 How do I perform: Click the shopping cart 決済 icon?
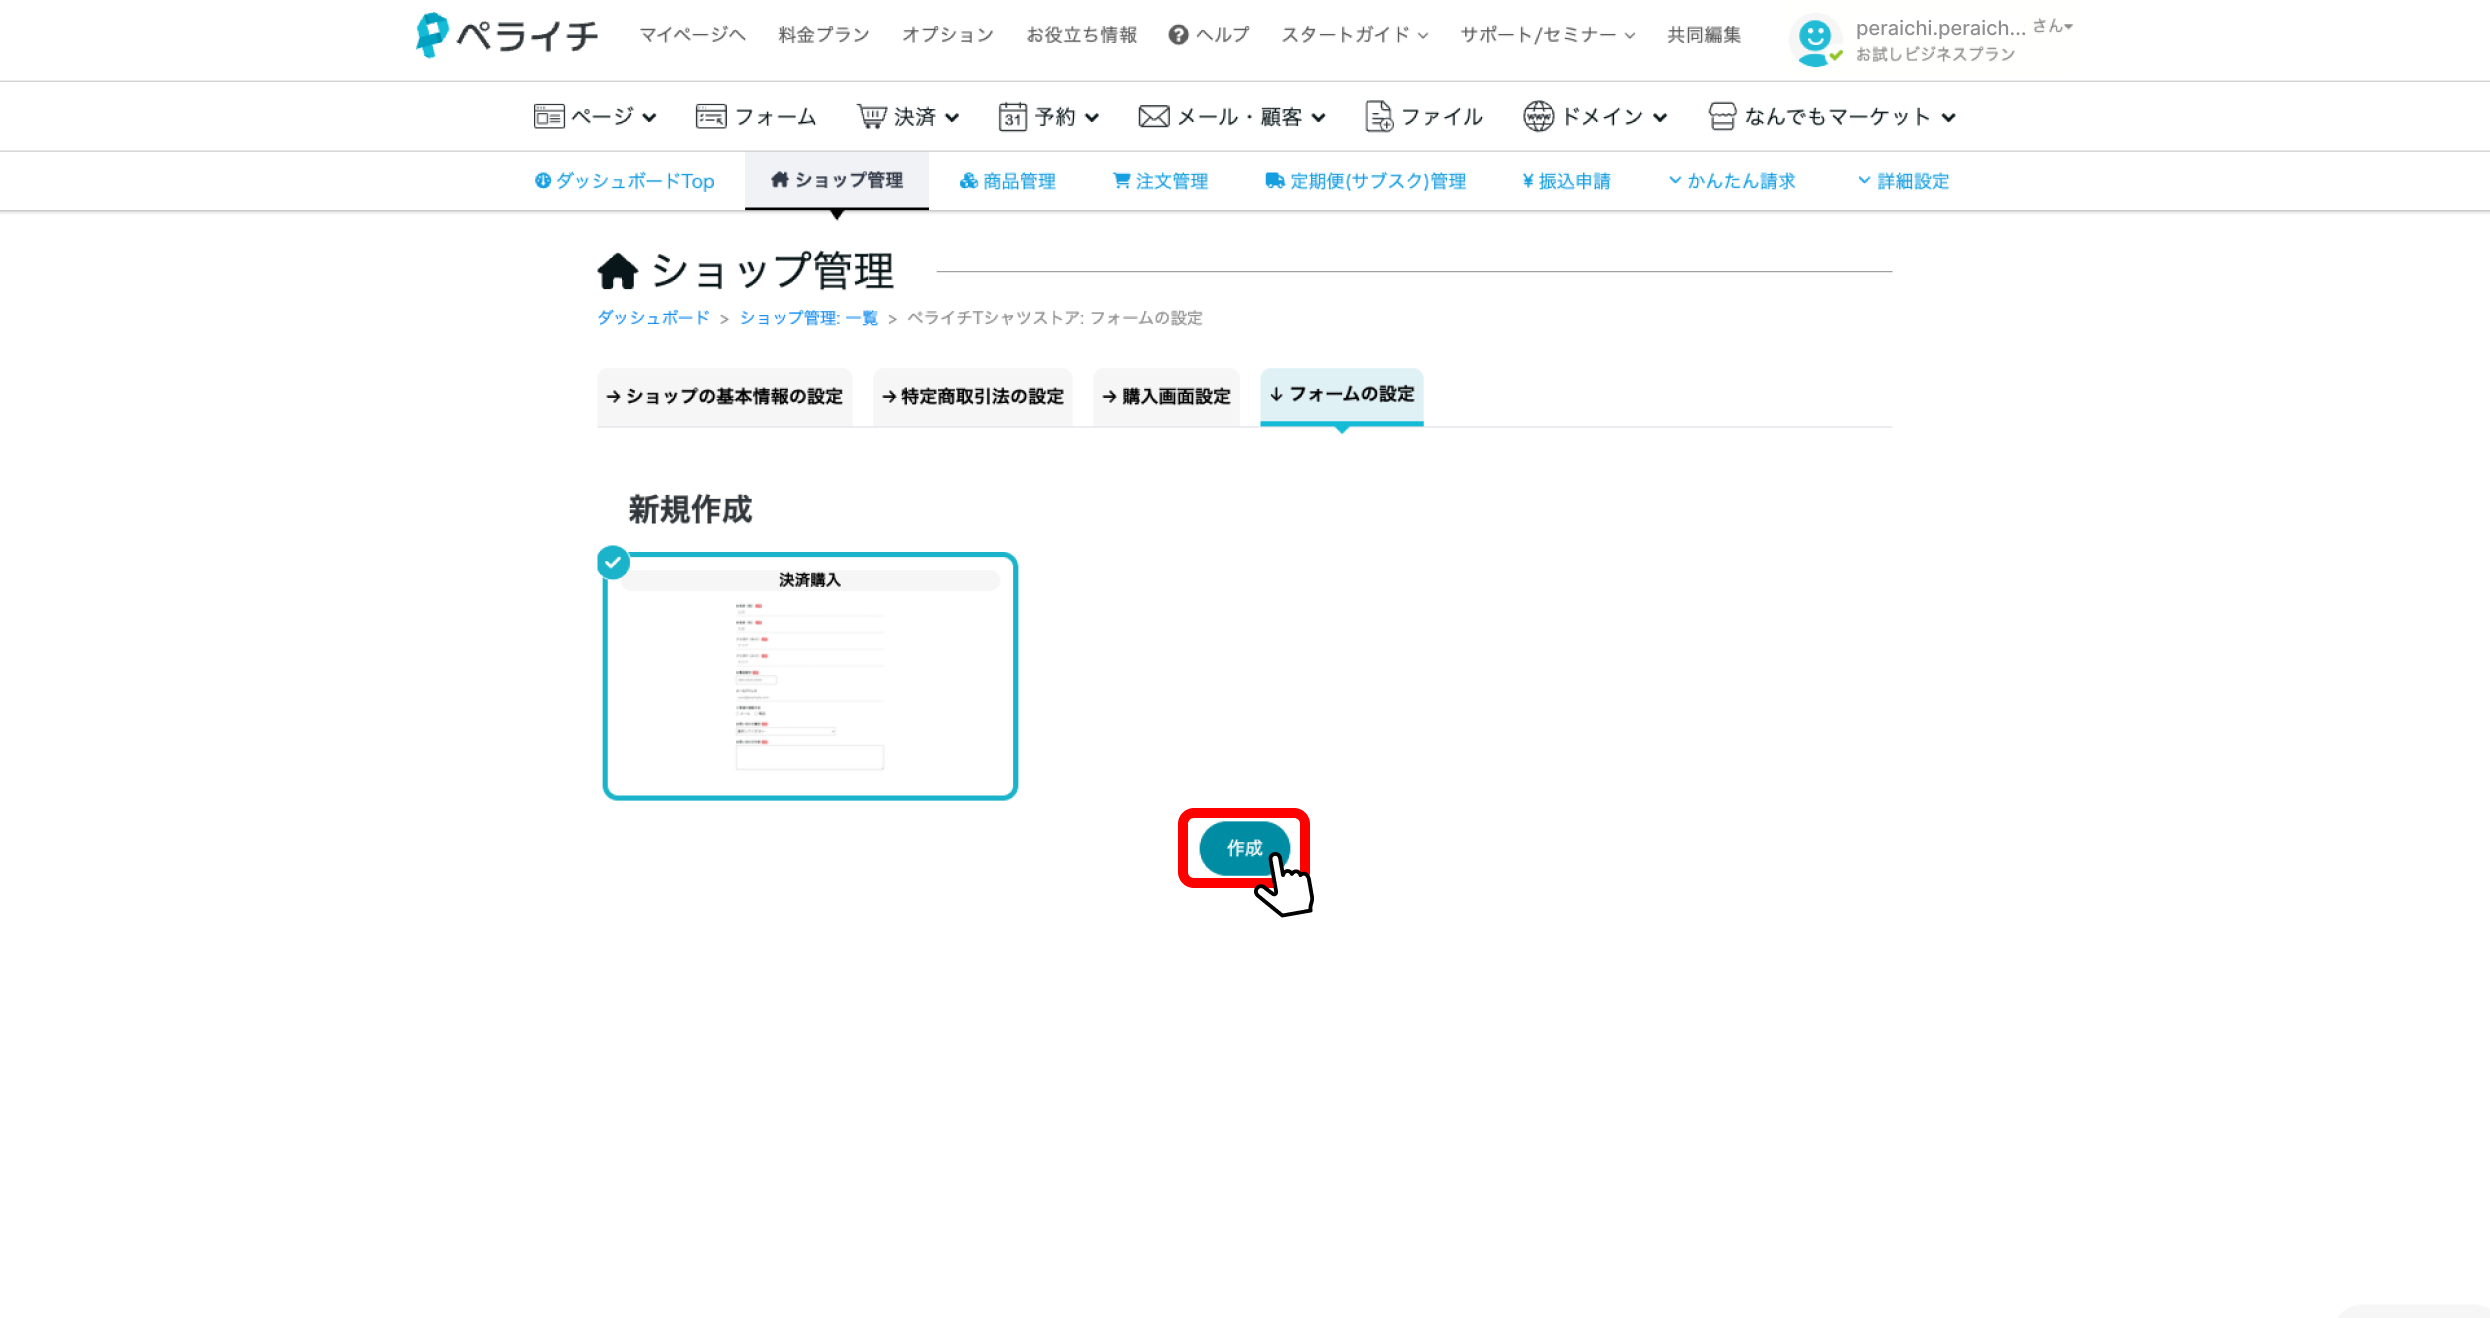coord(871,117)
